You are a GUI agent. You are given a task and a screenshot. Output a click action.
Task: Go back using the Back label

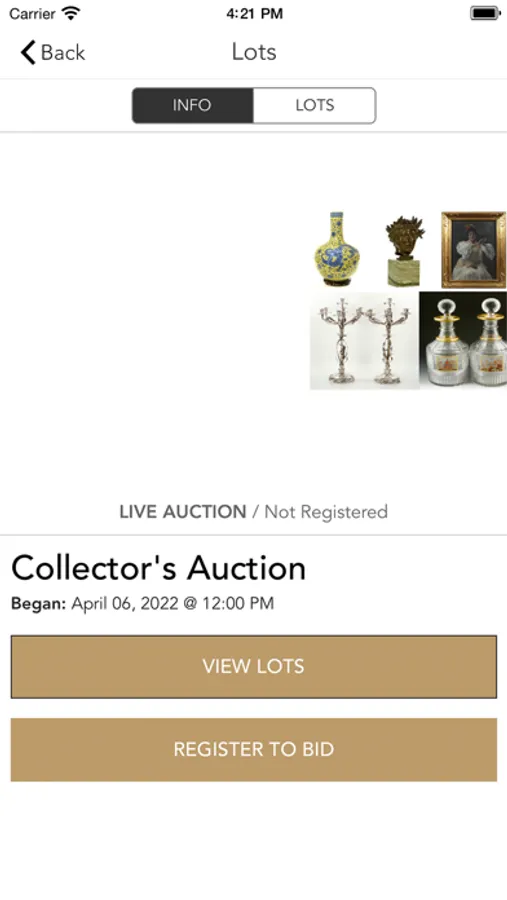pyautogui.click(x=63, y=53)
